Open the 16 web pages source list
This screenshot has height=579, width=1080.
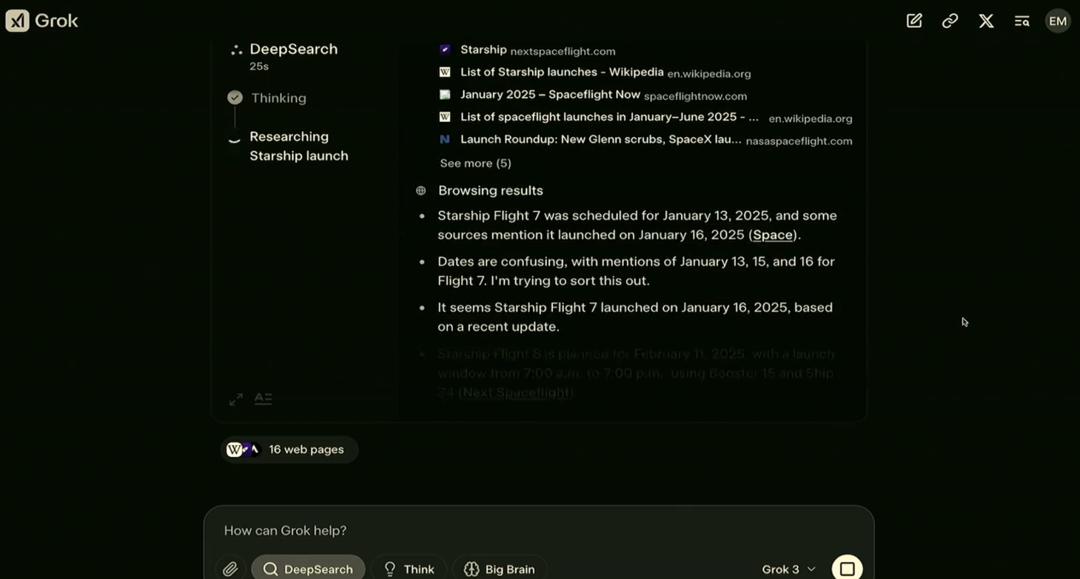[289, 449]
